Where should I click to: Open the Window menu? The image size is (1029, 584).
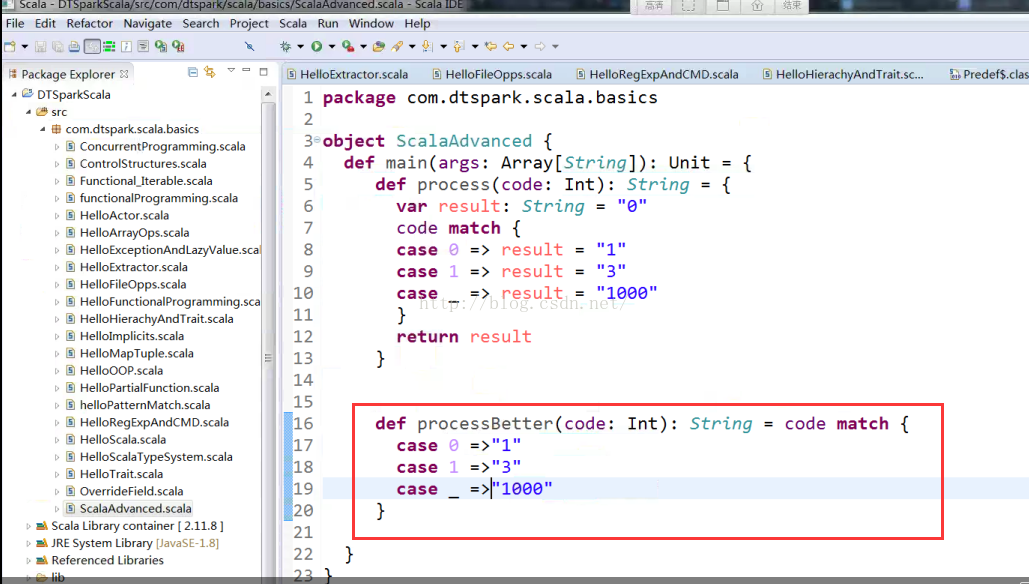[x=371, y=24]
